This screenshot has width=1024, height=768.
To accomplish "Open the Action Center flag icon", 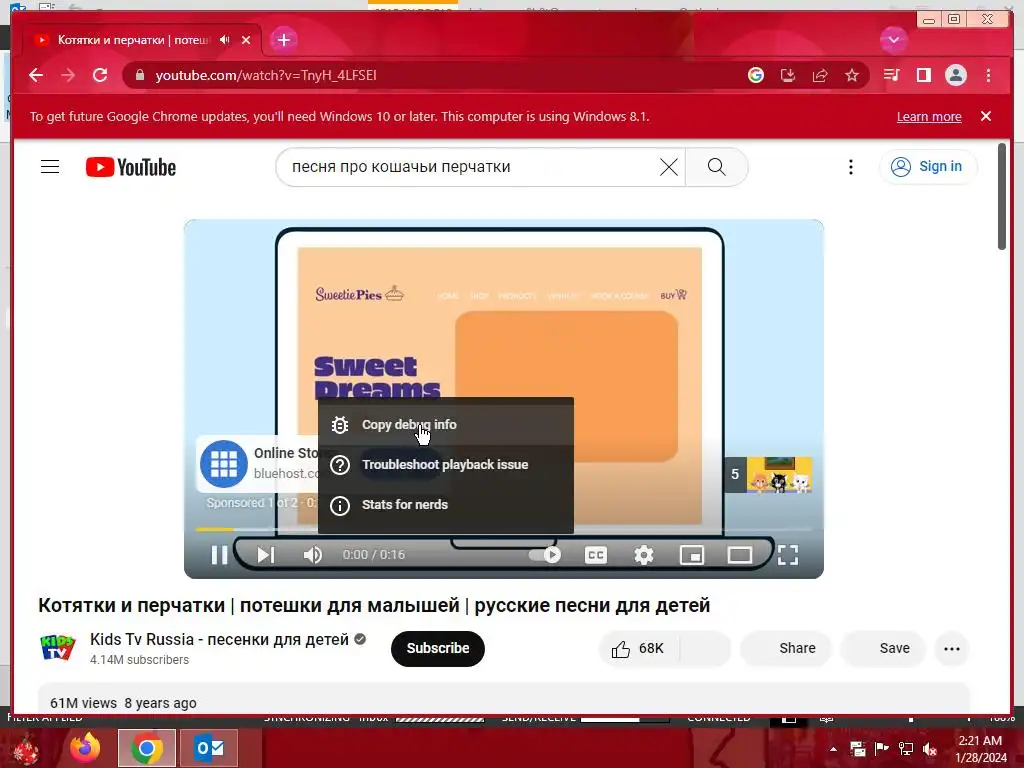I will [x=882, y=749].
